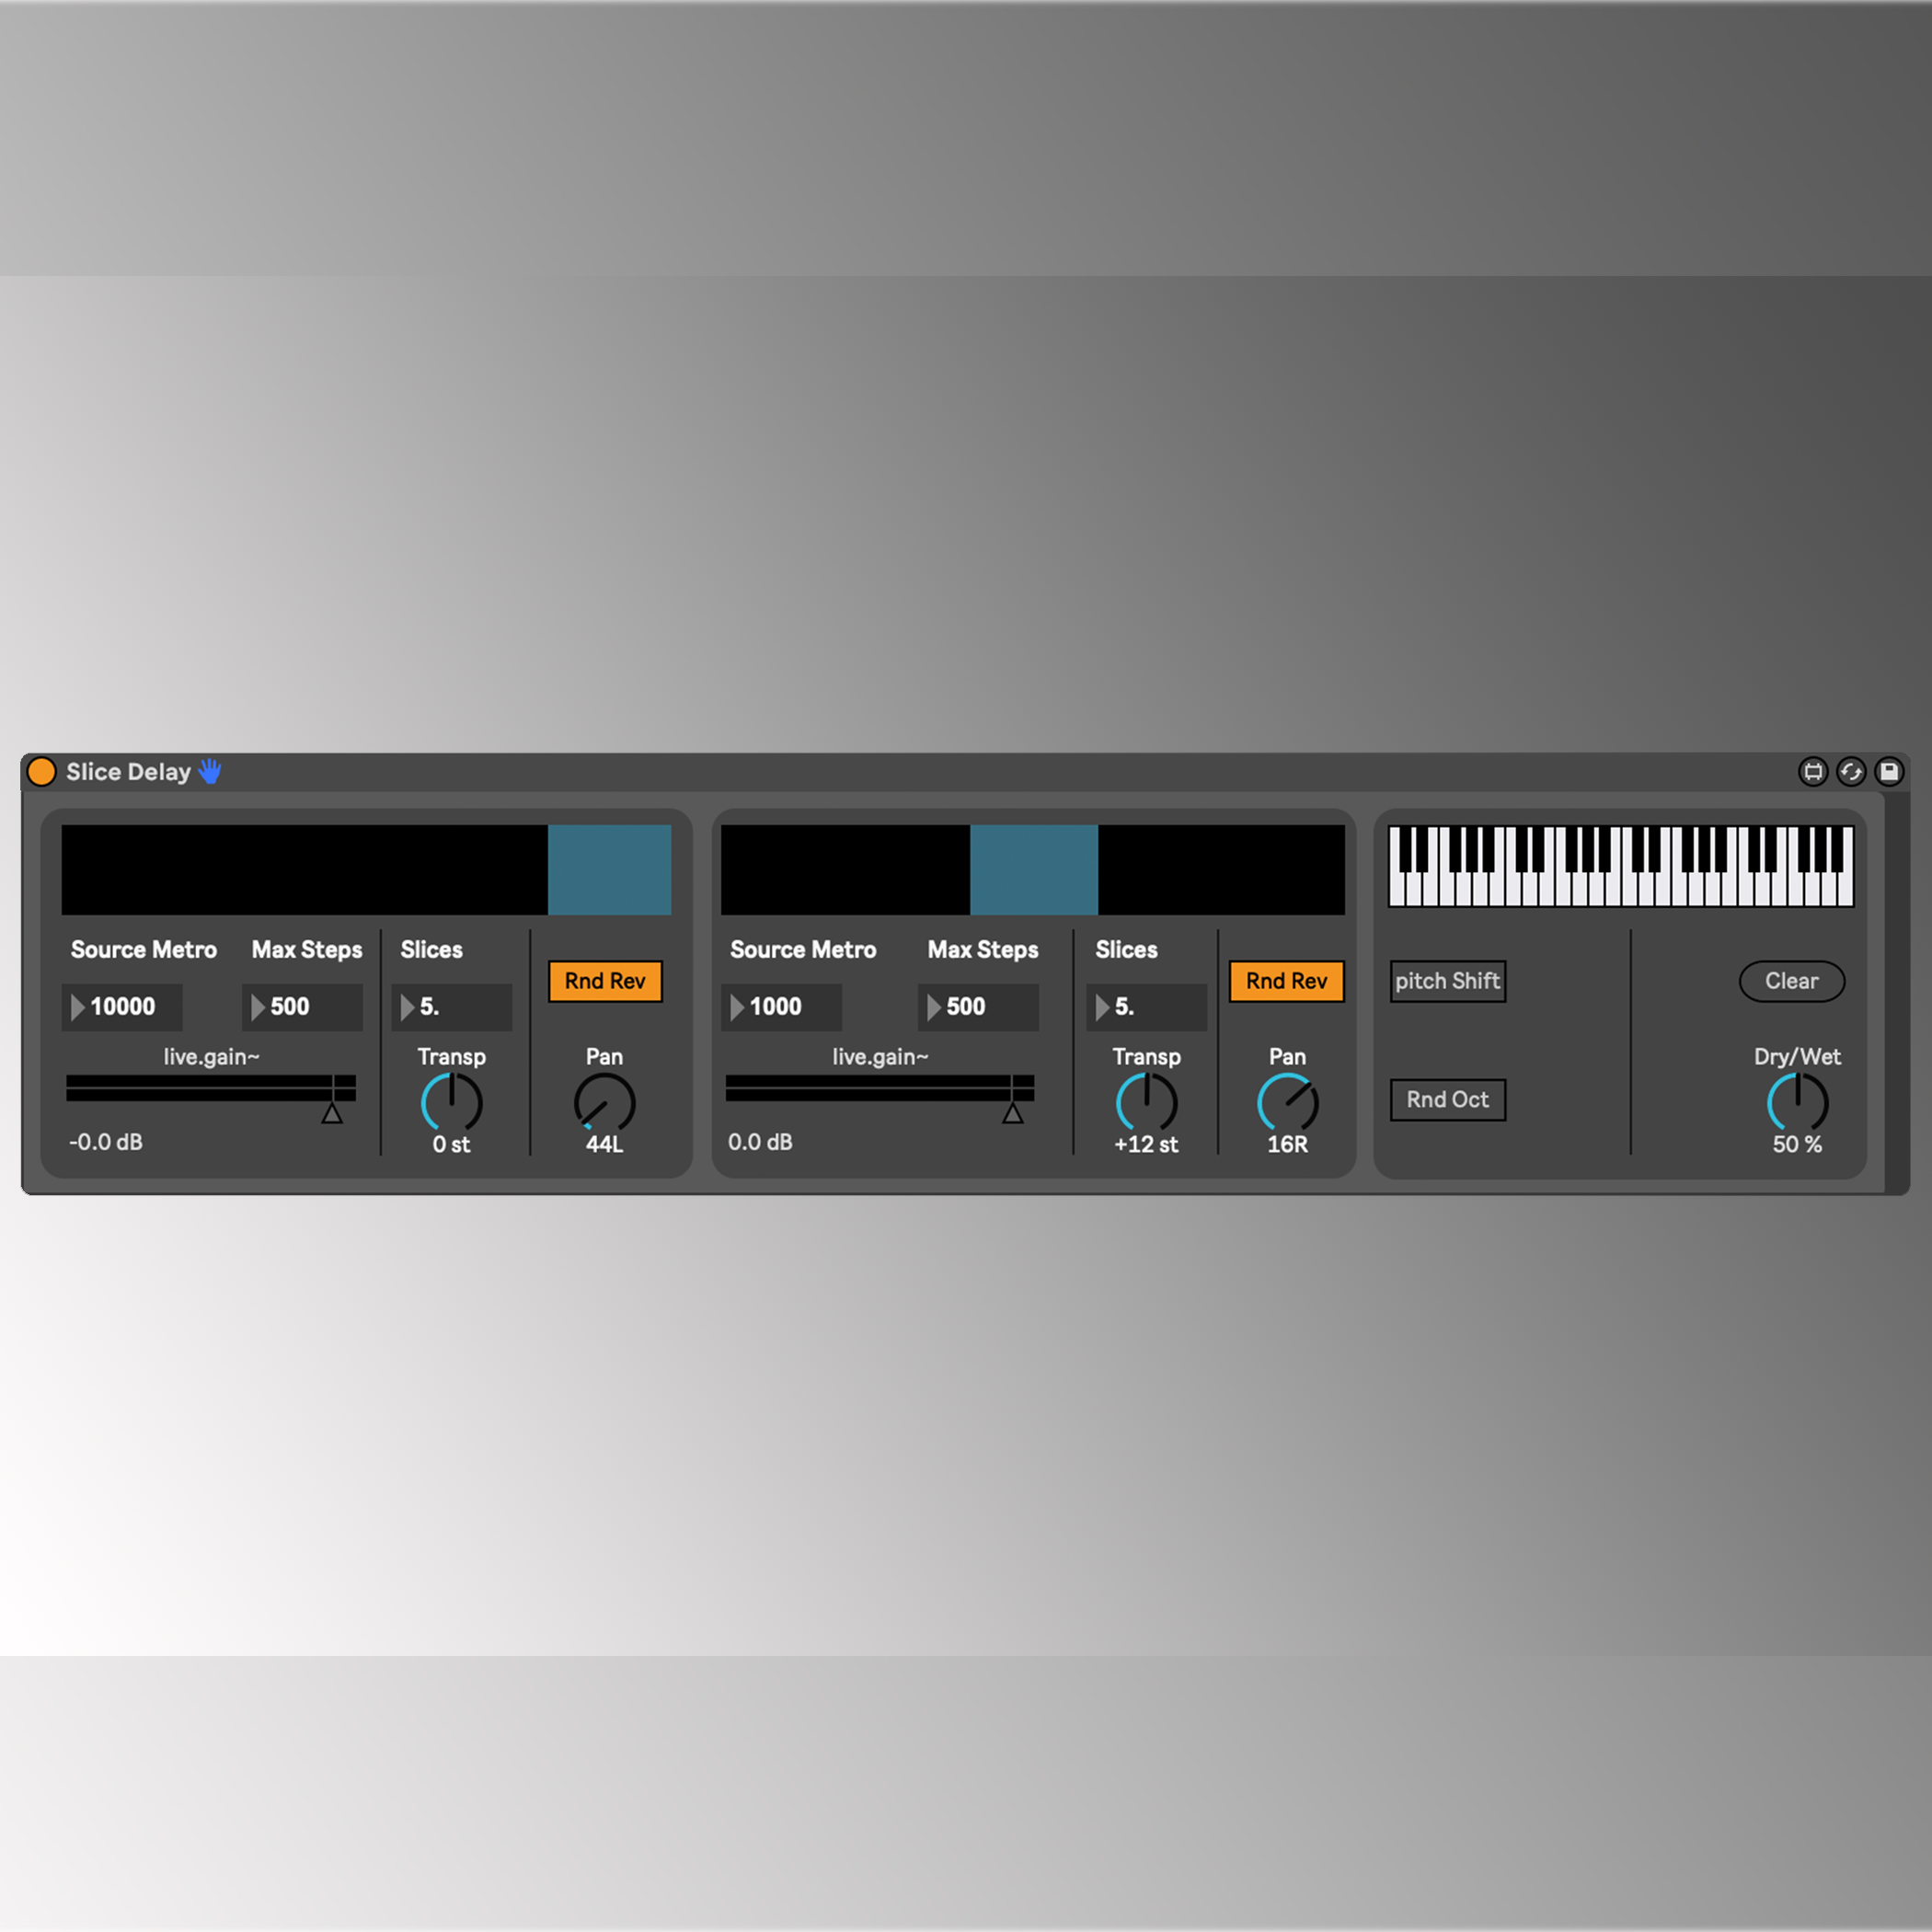Click the right Slices number box
The height and width of the screenshot is (1932, 1932).
pyautogui.click(x=1147, y=1007)
